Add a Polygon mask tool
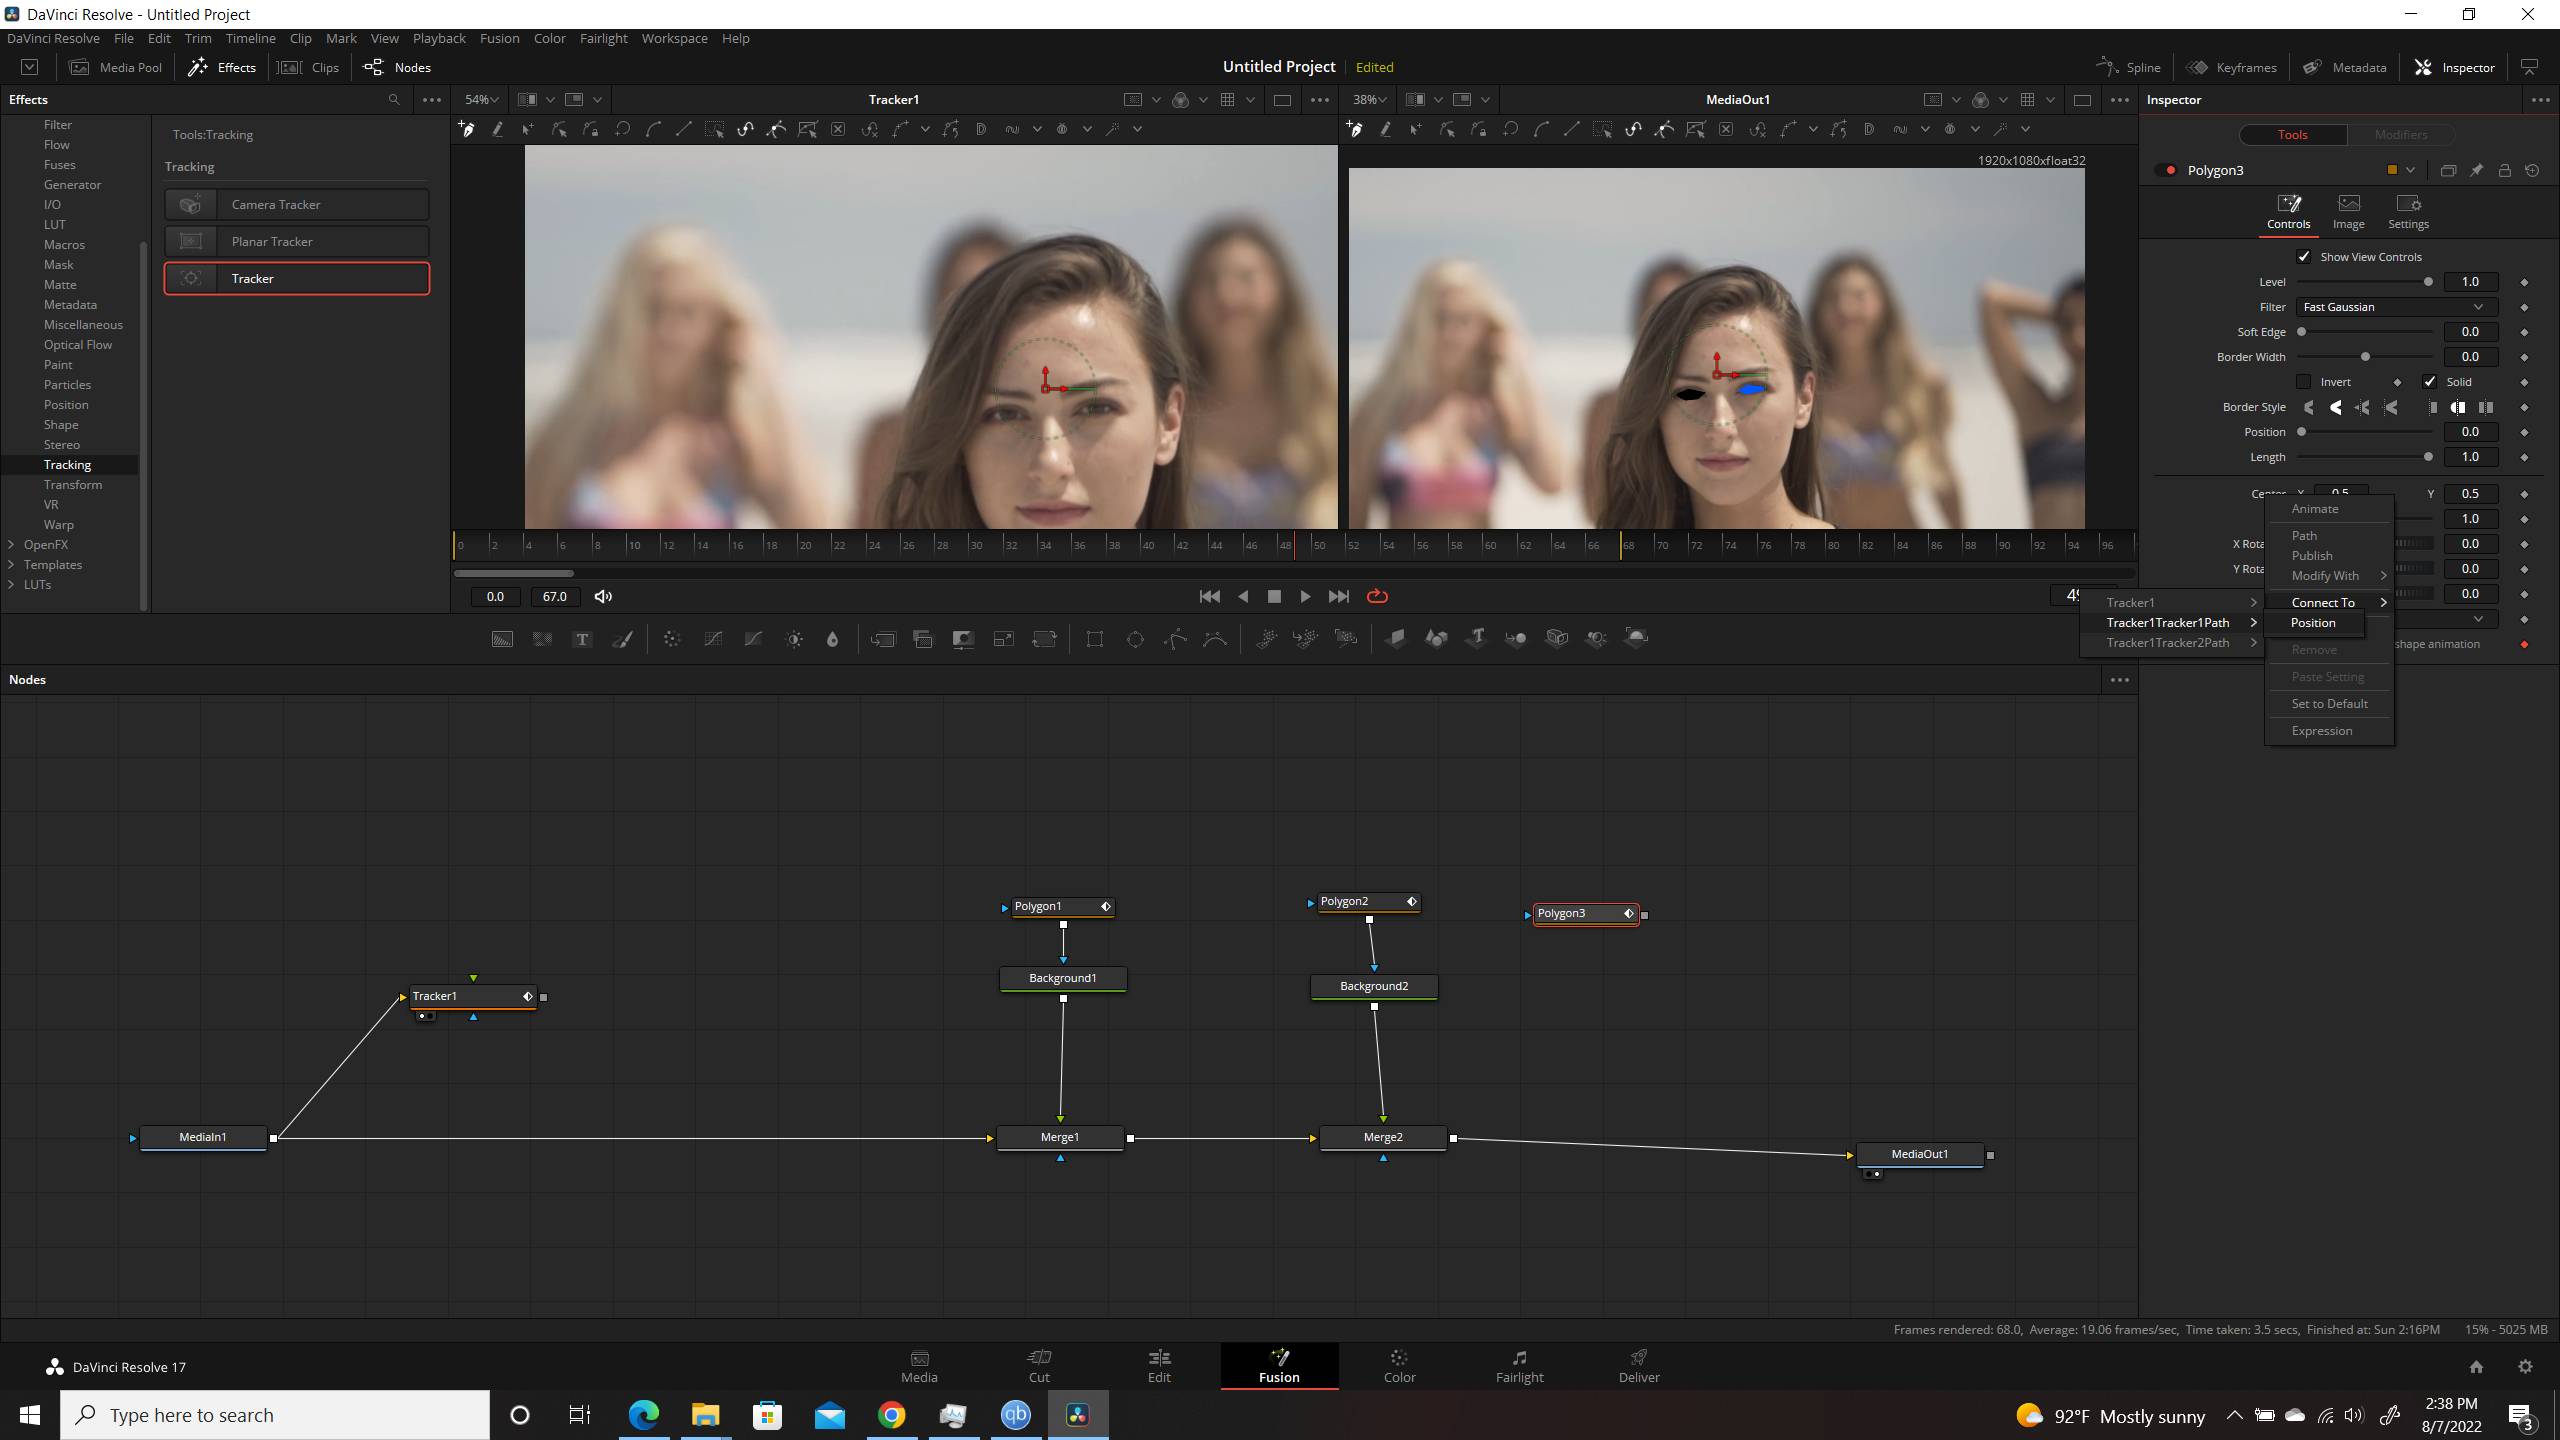Viewport: 2560px width, 1440px height. pyautogui.click(x=1175, y=639)
